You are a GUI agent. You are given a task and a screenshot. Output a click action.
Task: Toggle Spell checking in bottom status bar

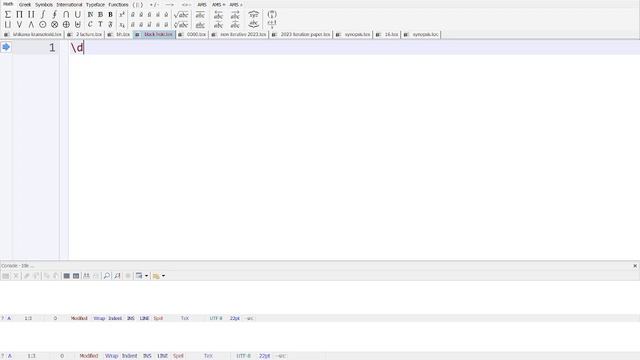tap(178, 356)
